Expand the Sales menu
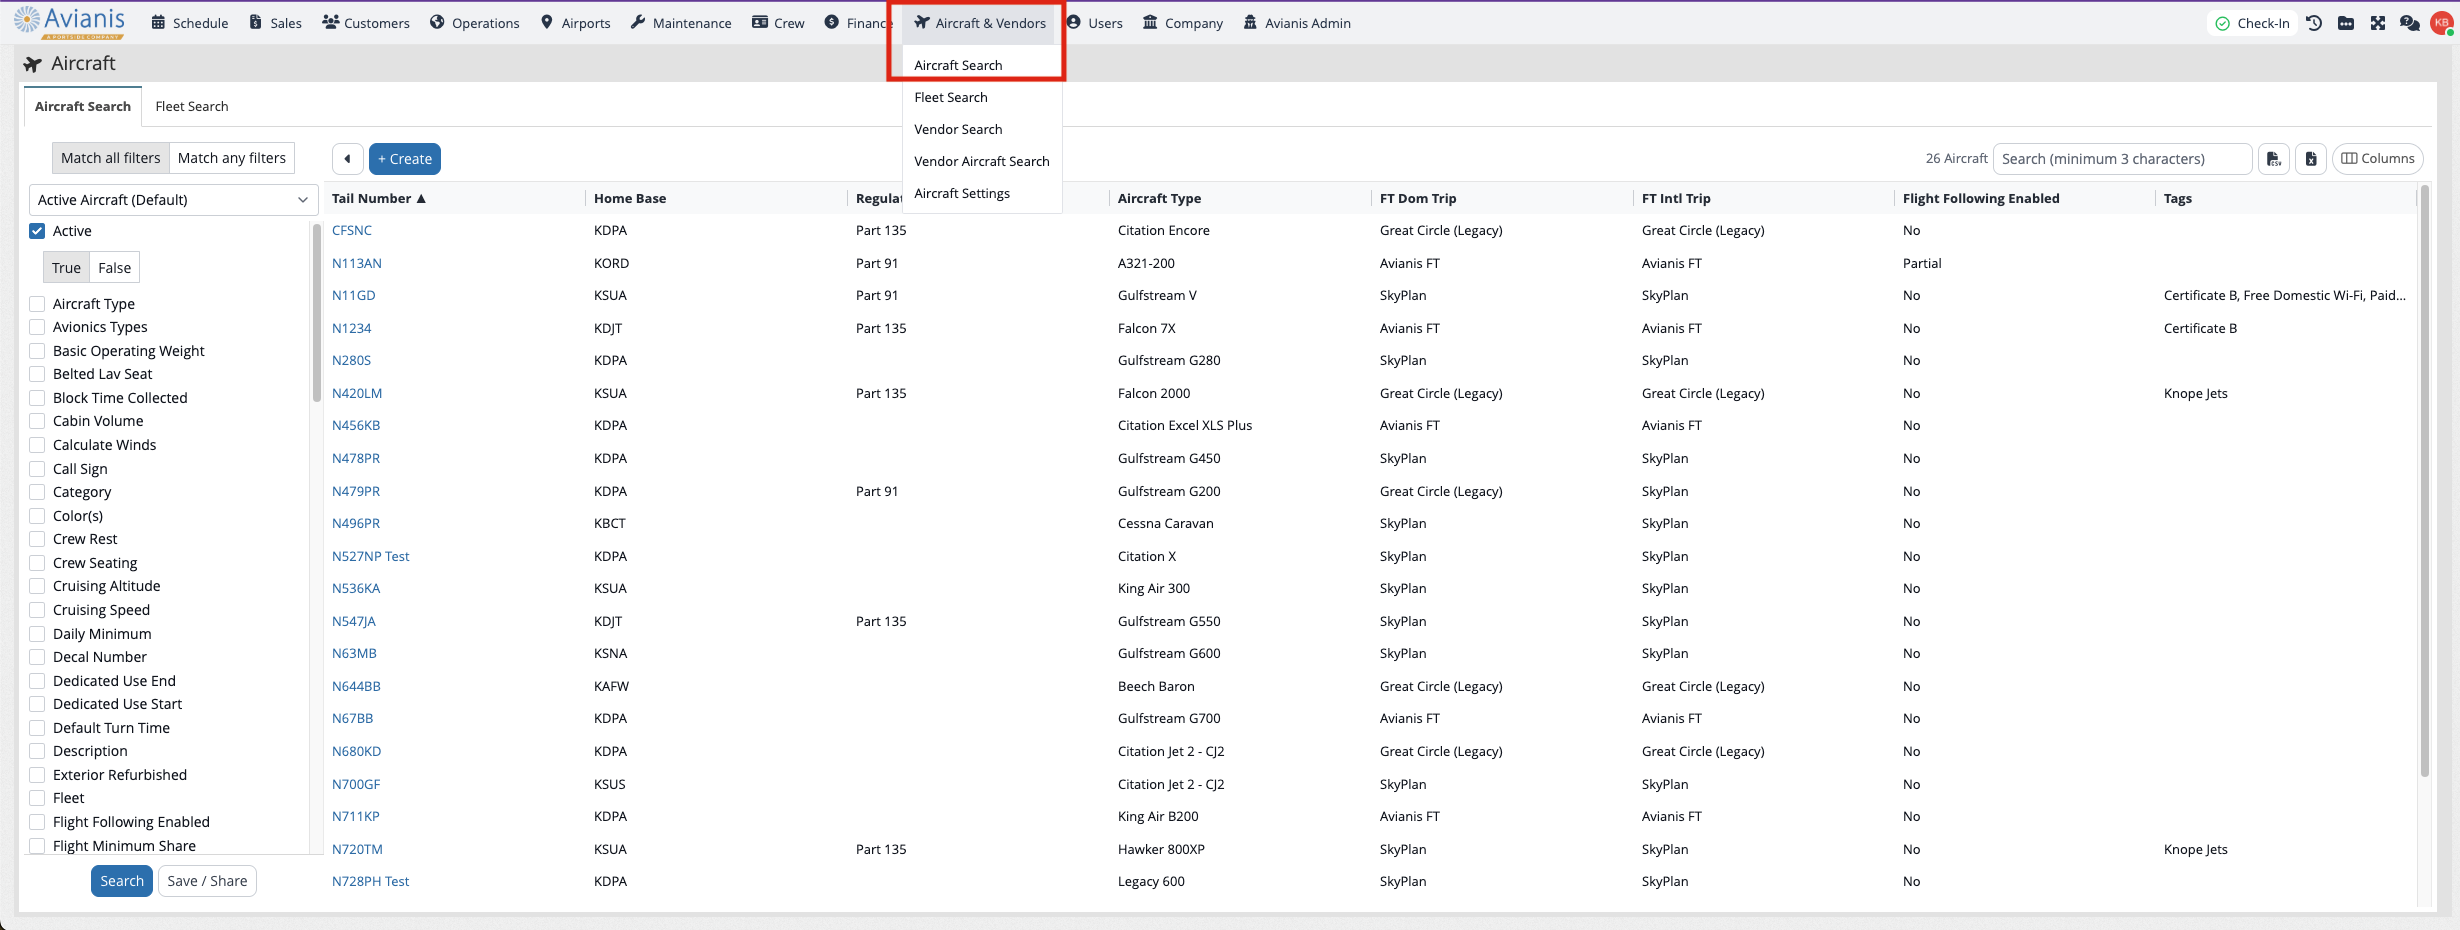2460x930 pixels. coord(275,23)
